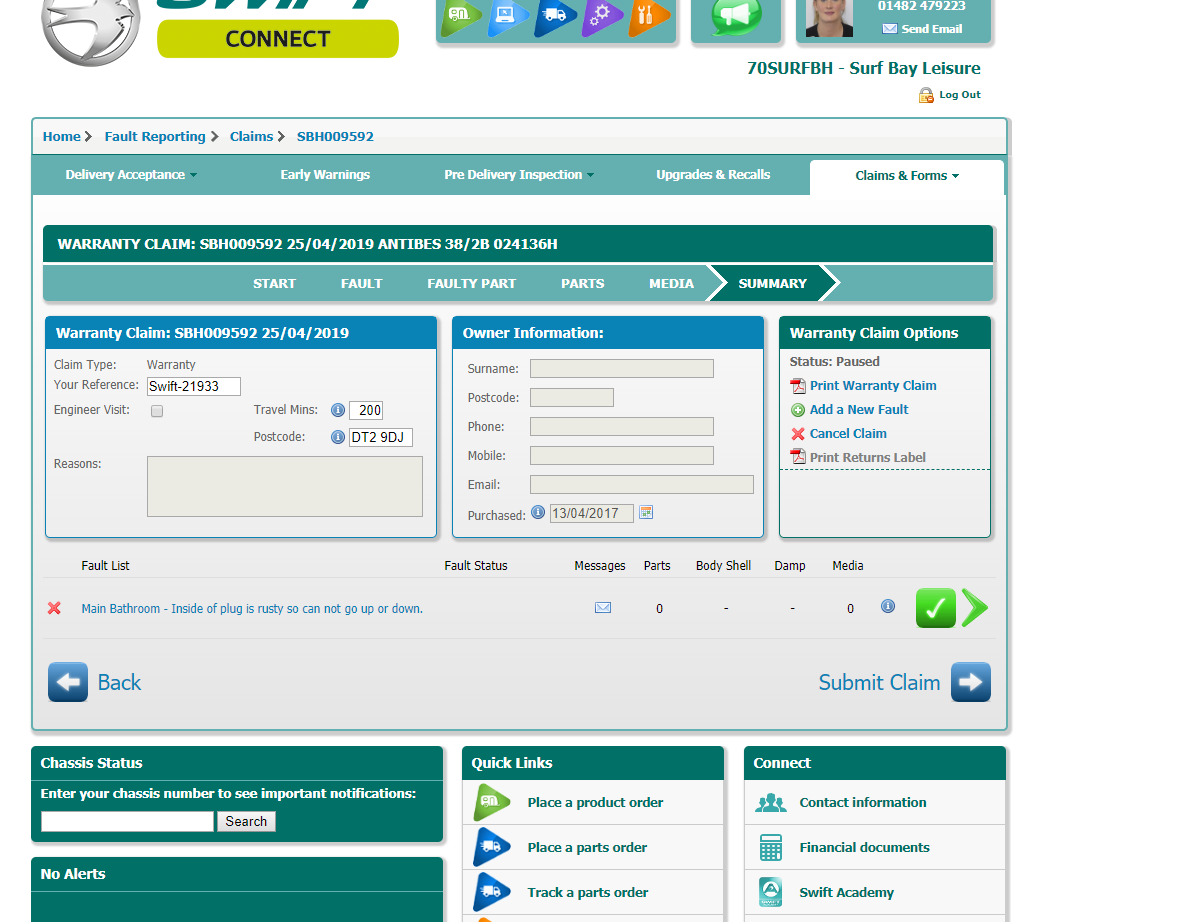Open the Early Warnings tab
This screenshot has height=922, width=1187.
tap(325, 175)
